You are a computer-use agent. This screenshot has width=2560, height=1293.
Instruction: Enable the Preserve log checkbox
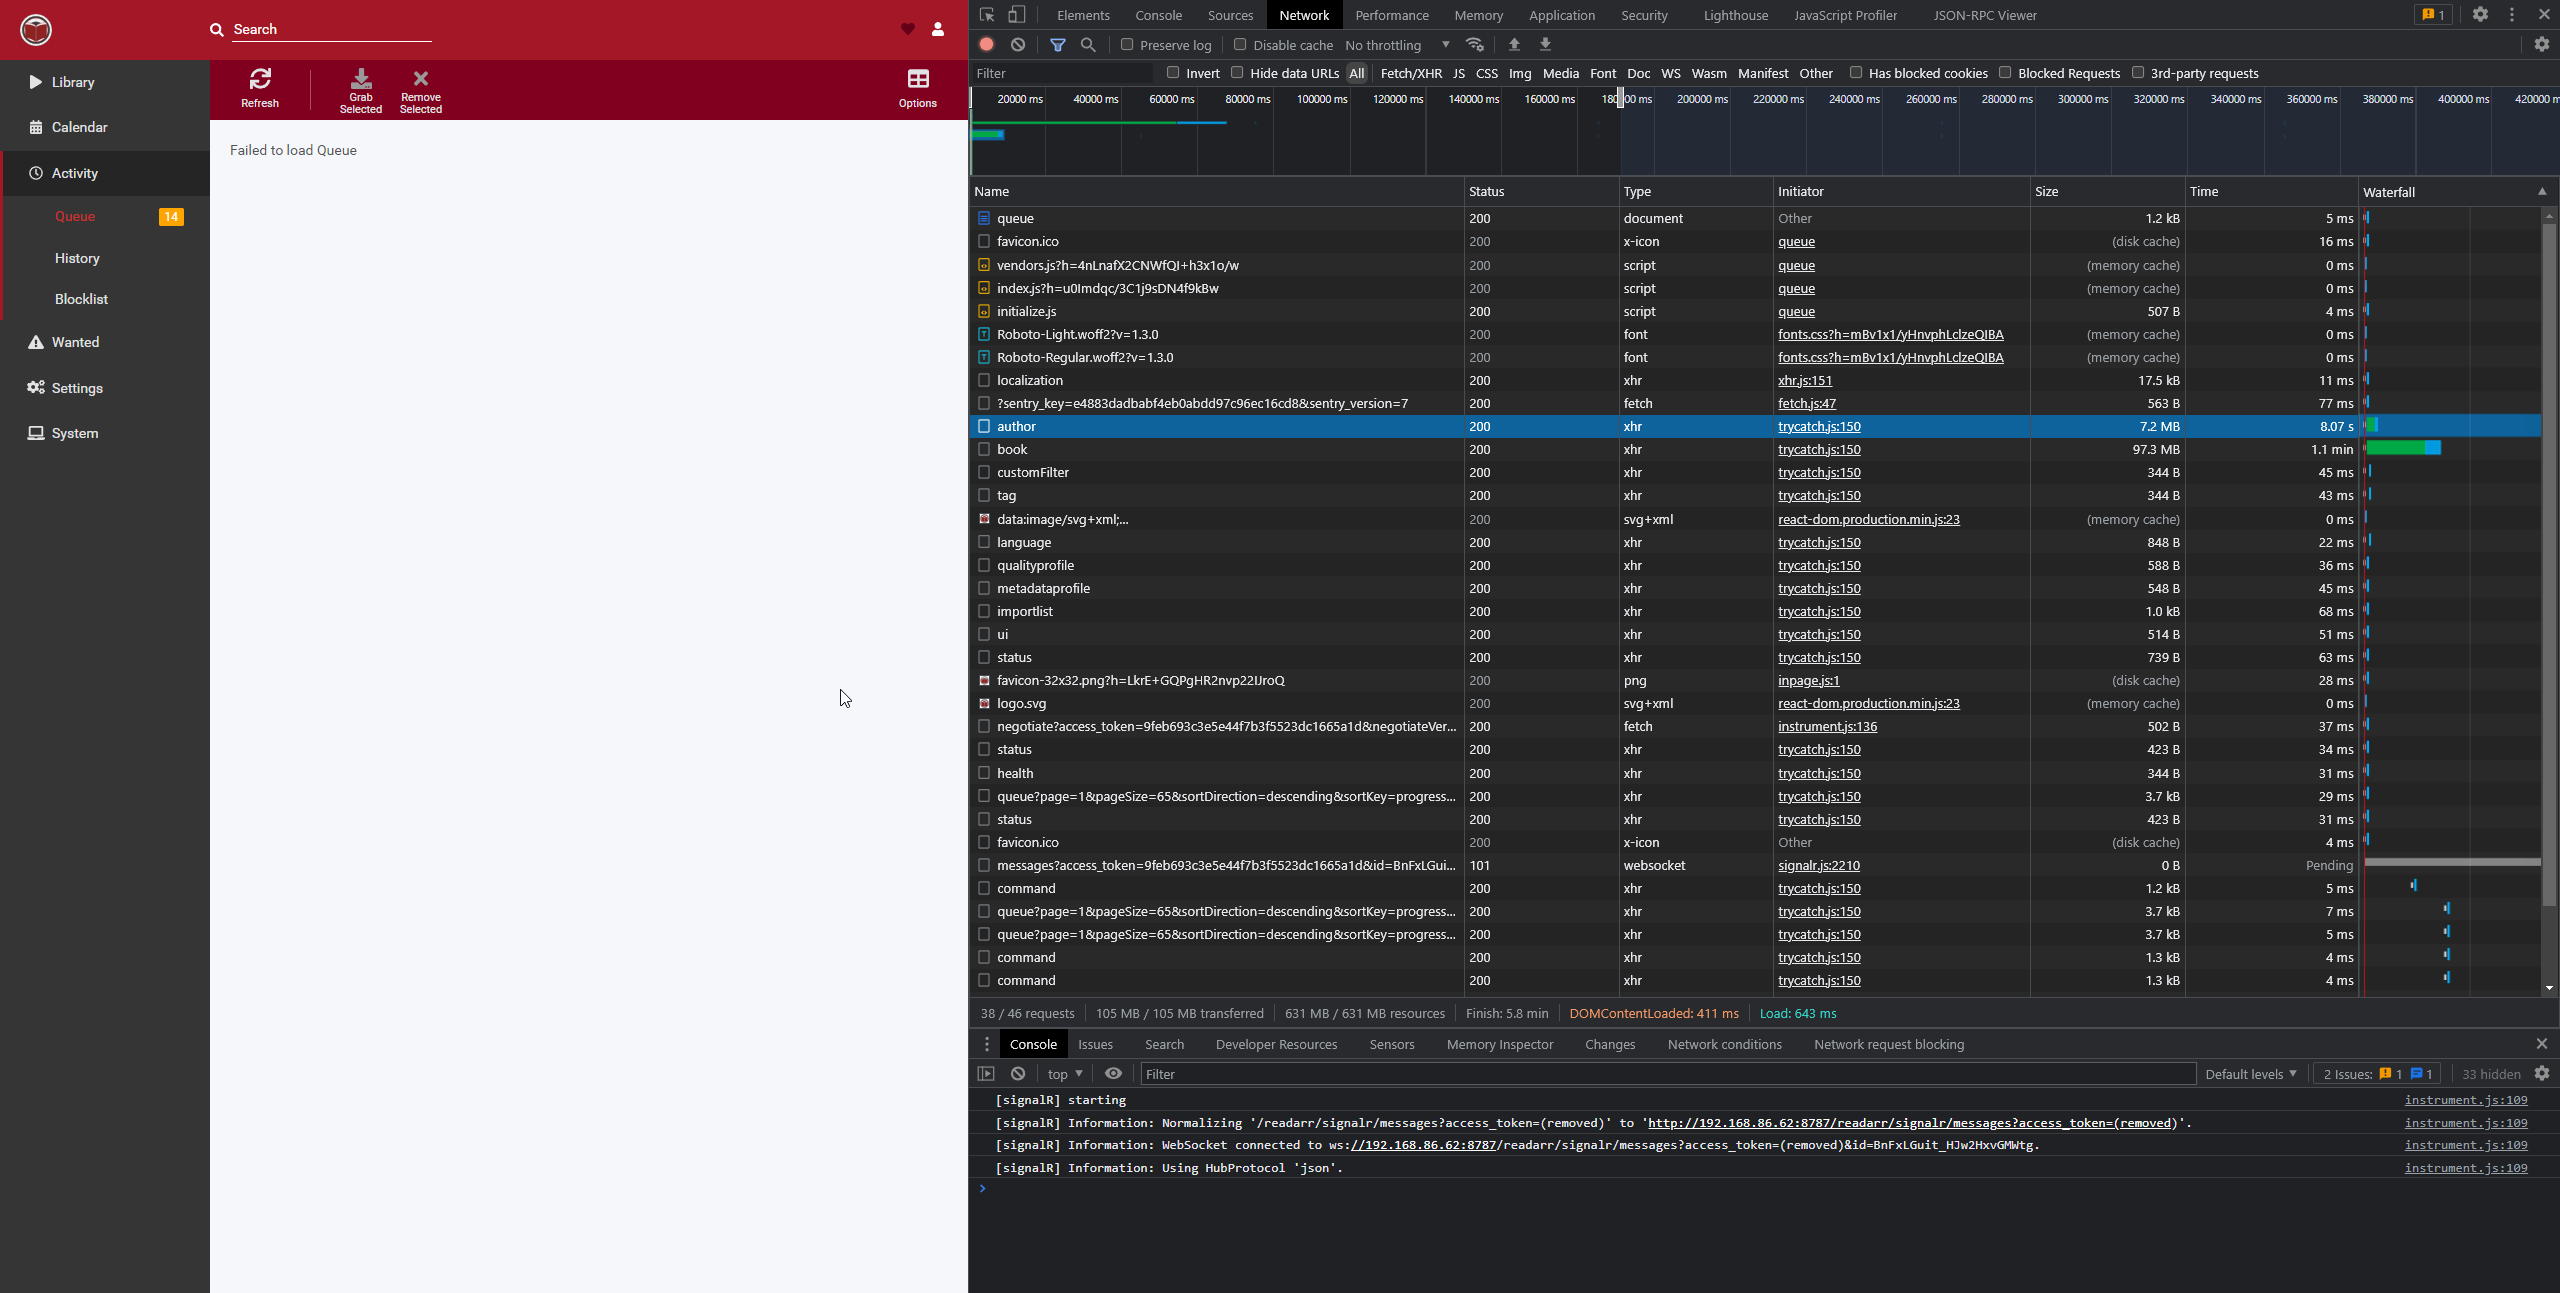tap(1126, 45)
